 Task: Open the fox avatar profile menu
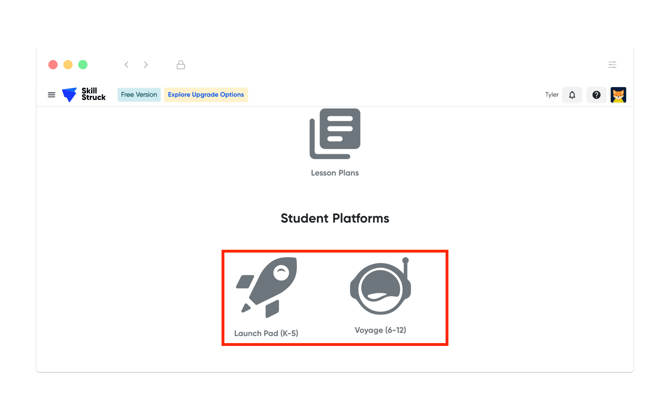(618, 95)
